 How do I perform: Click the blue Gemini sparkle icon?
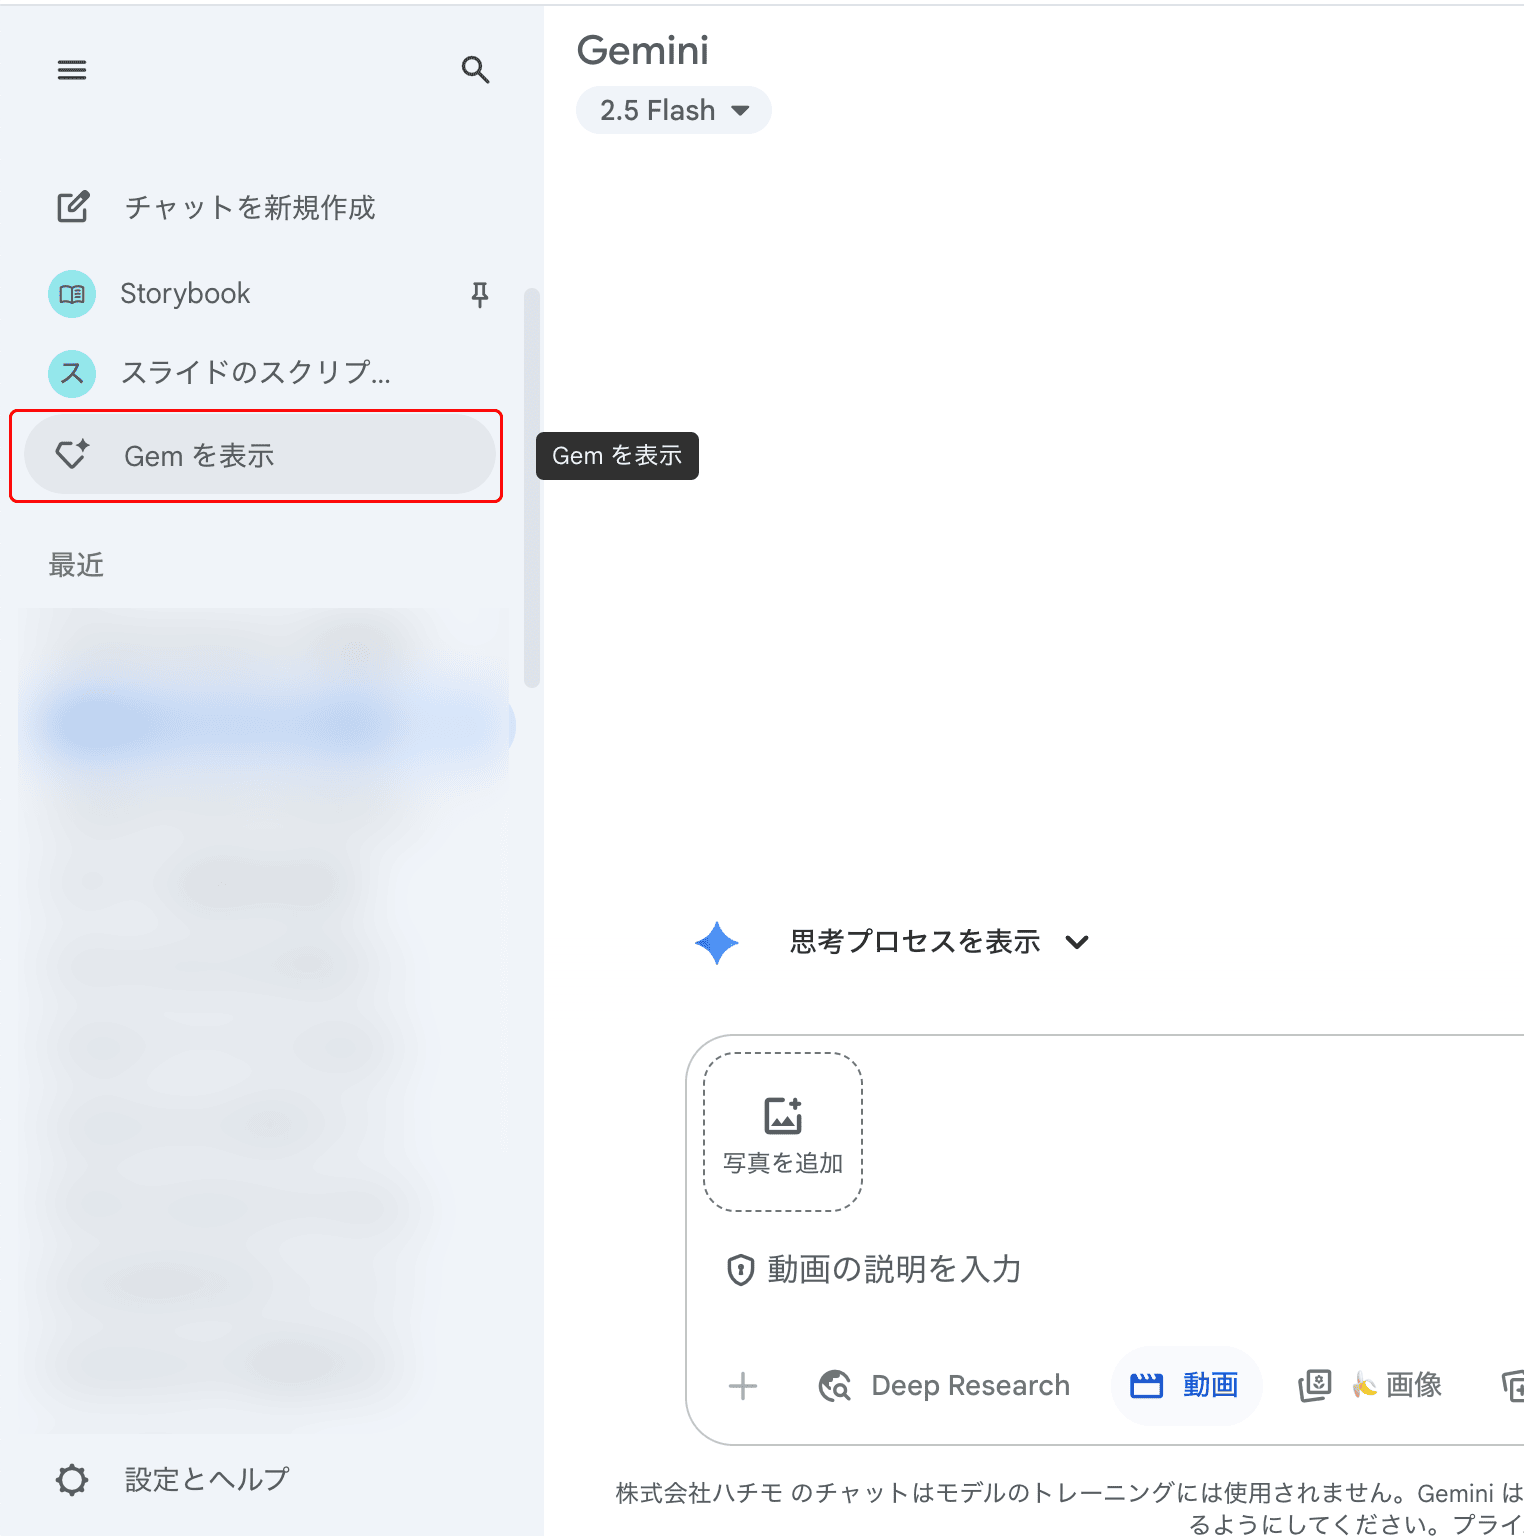(717, 943)
